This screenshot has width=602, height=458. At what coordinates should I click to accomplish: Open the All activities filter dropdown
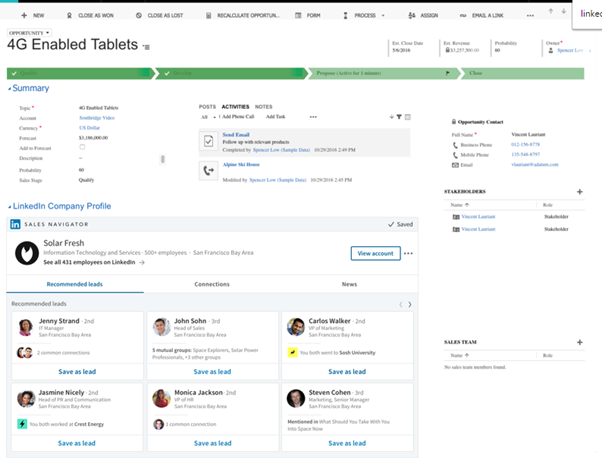tap(208, 117)
